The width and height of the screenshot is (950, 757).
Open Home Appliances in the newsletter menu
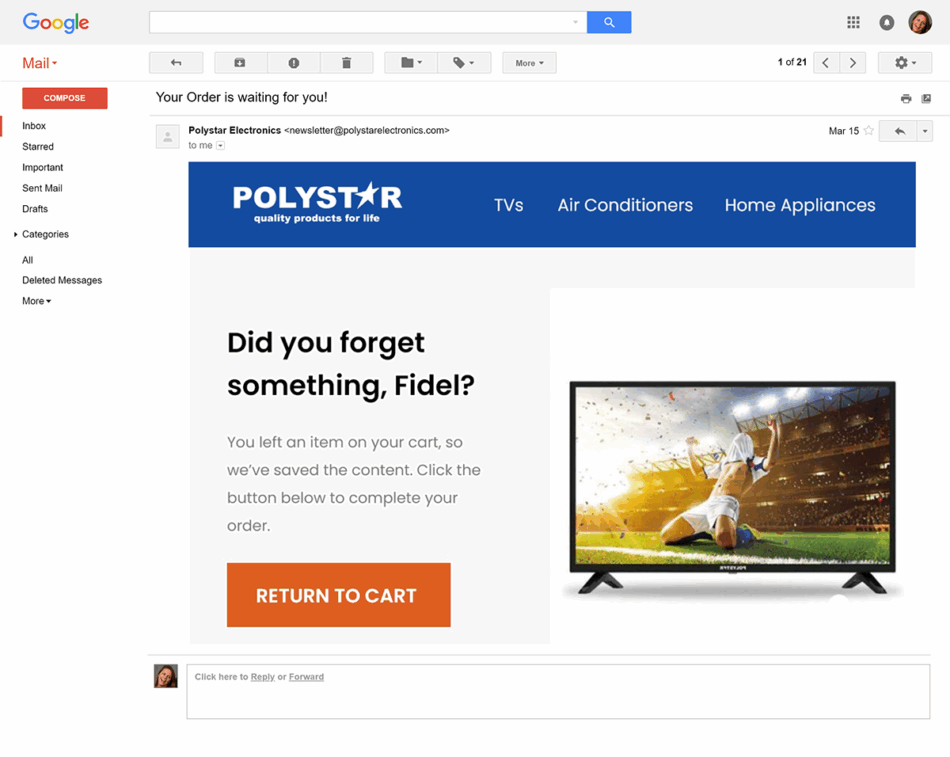(799, 205)
